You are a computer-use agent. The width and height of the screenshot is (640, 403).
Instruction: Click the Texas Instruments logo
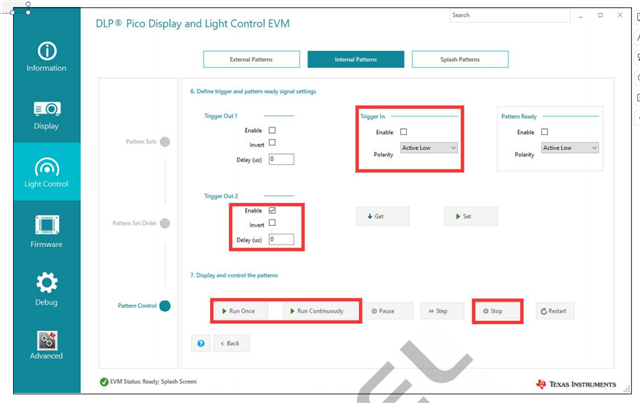coord(576,384)
